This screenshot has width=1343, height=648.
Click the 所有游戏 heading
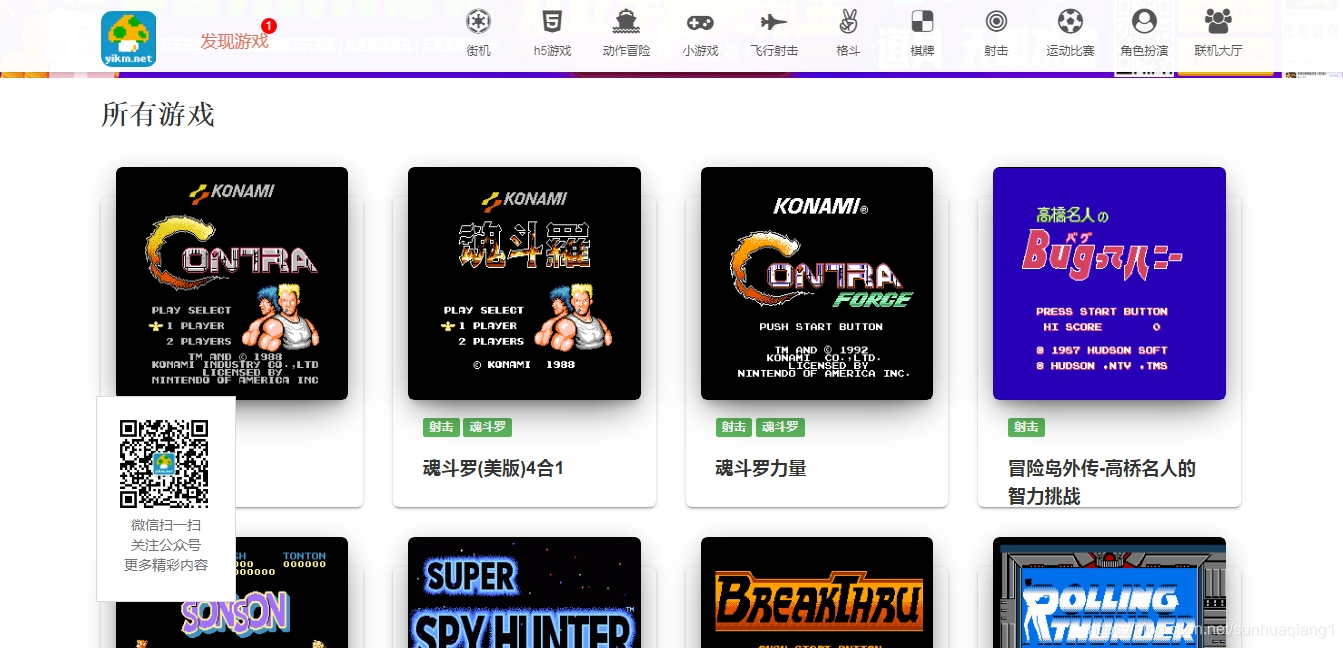(158, 115)
